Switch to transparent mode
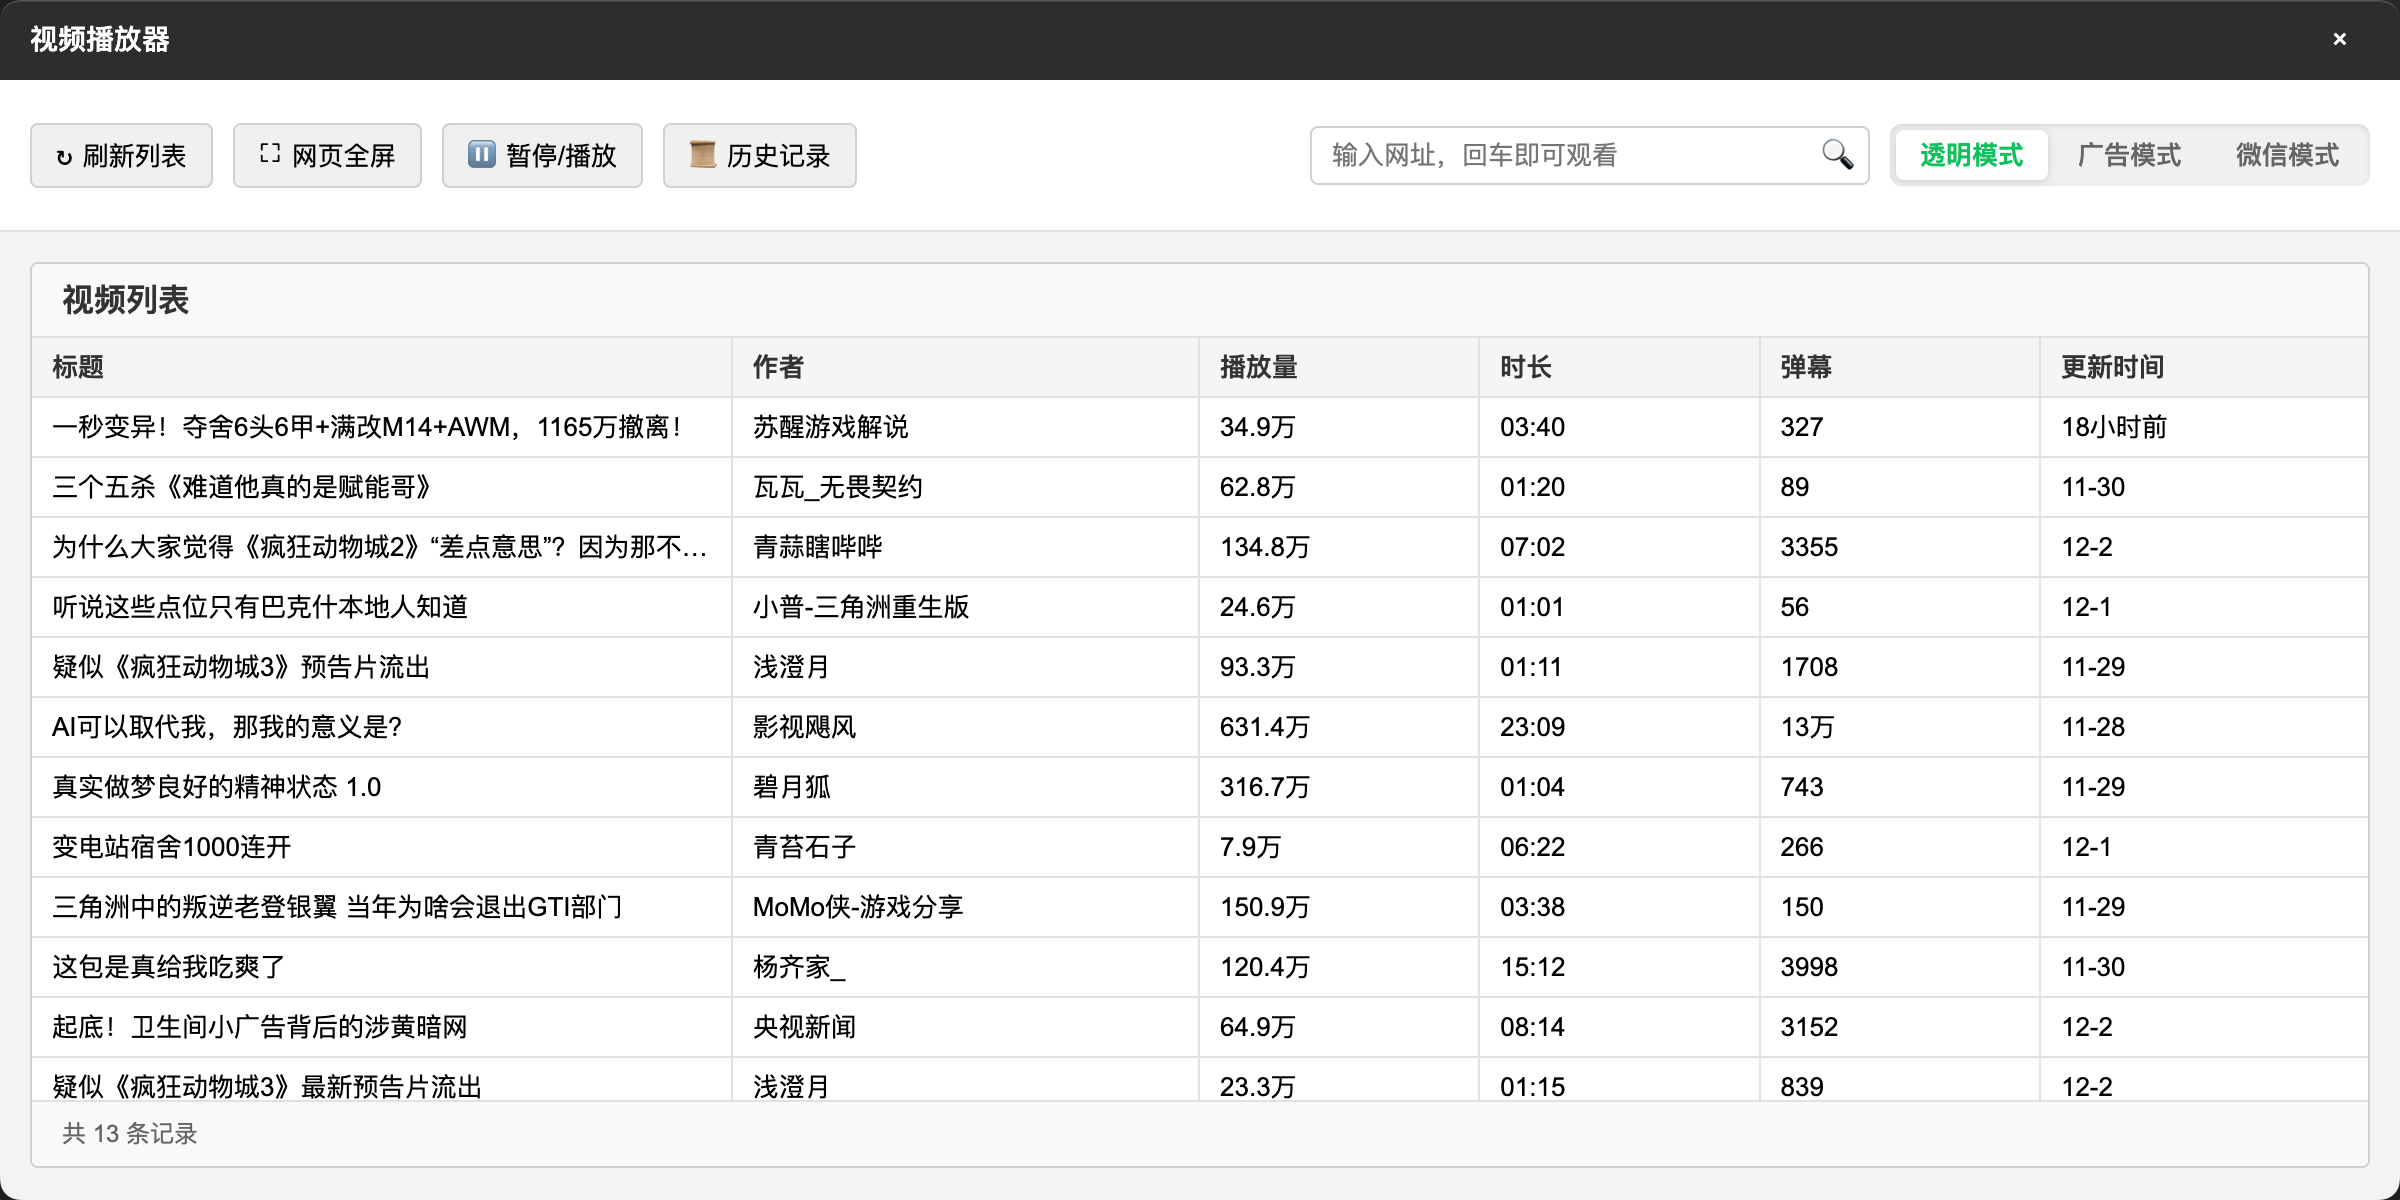 1971,155
